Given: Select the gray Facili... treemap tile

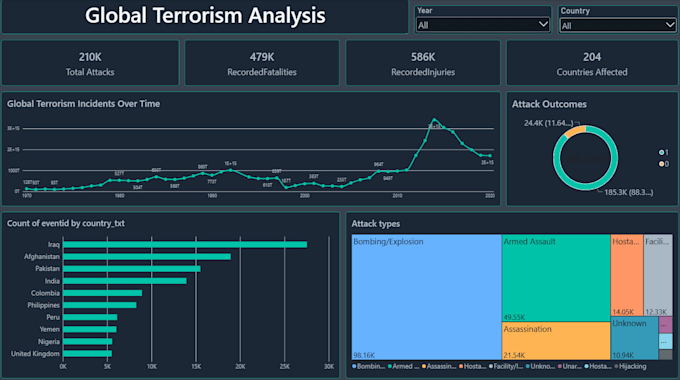Looking at the screenshot, I should [658, 275].
